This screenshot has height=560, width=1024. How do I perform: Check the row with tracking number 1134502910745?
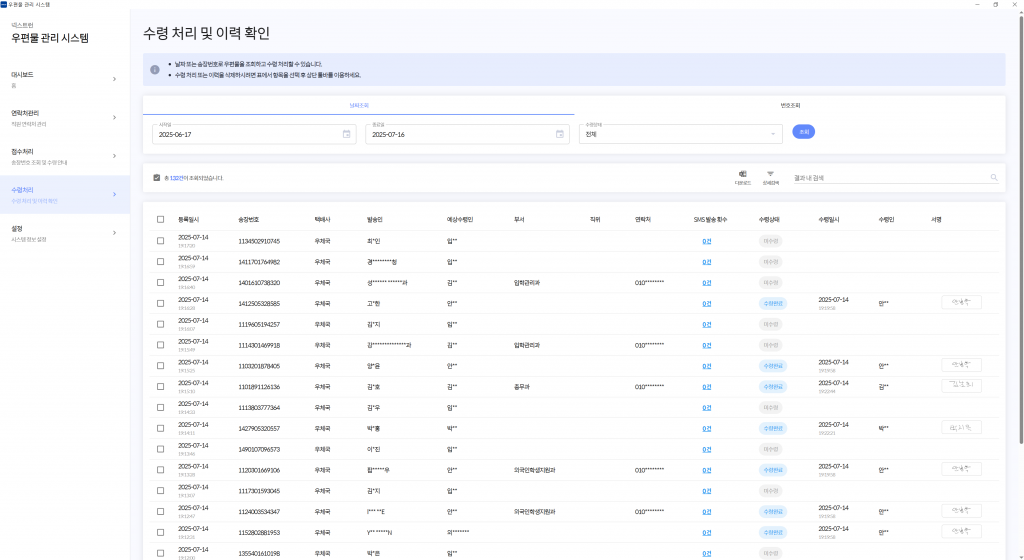(x=161, y=241)
